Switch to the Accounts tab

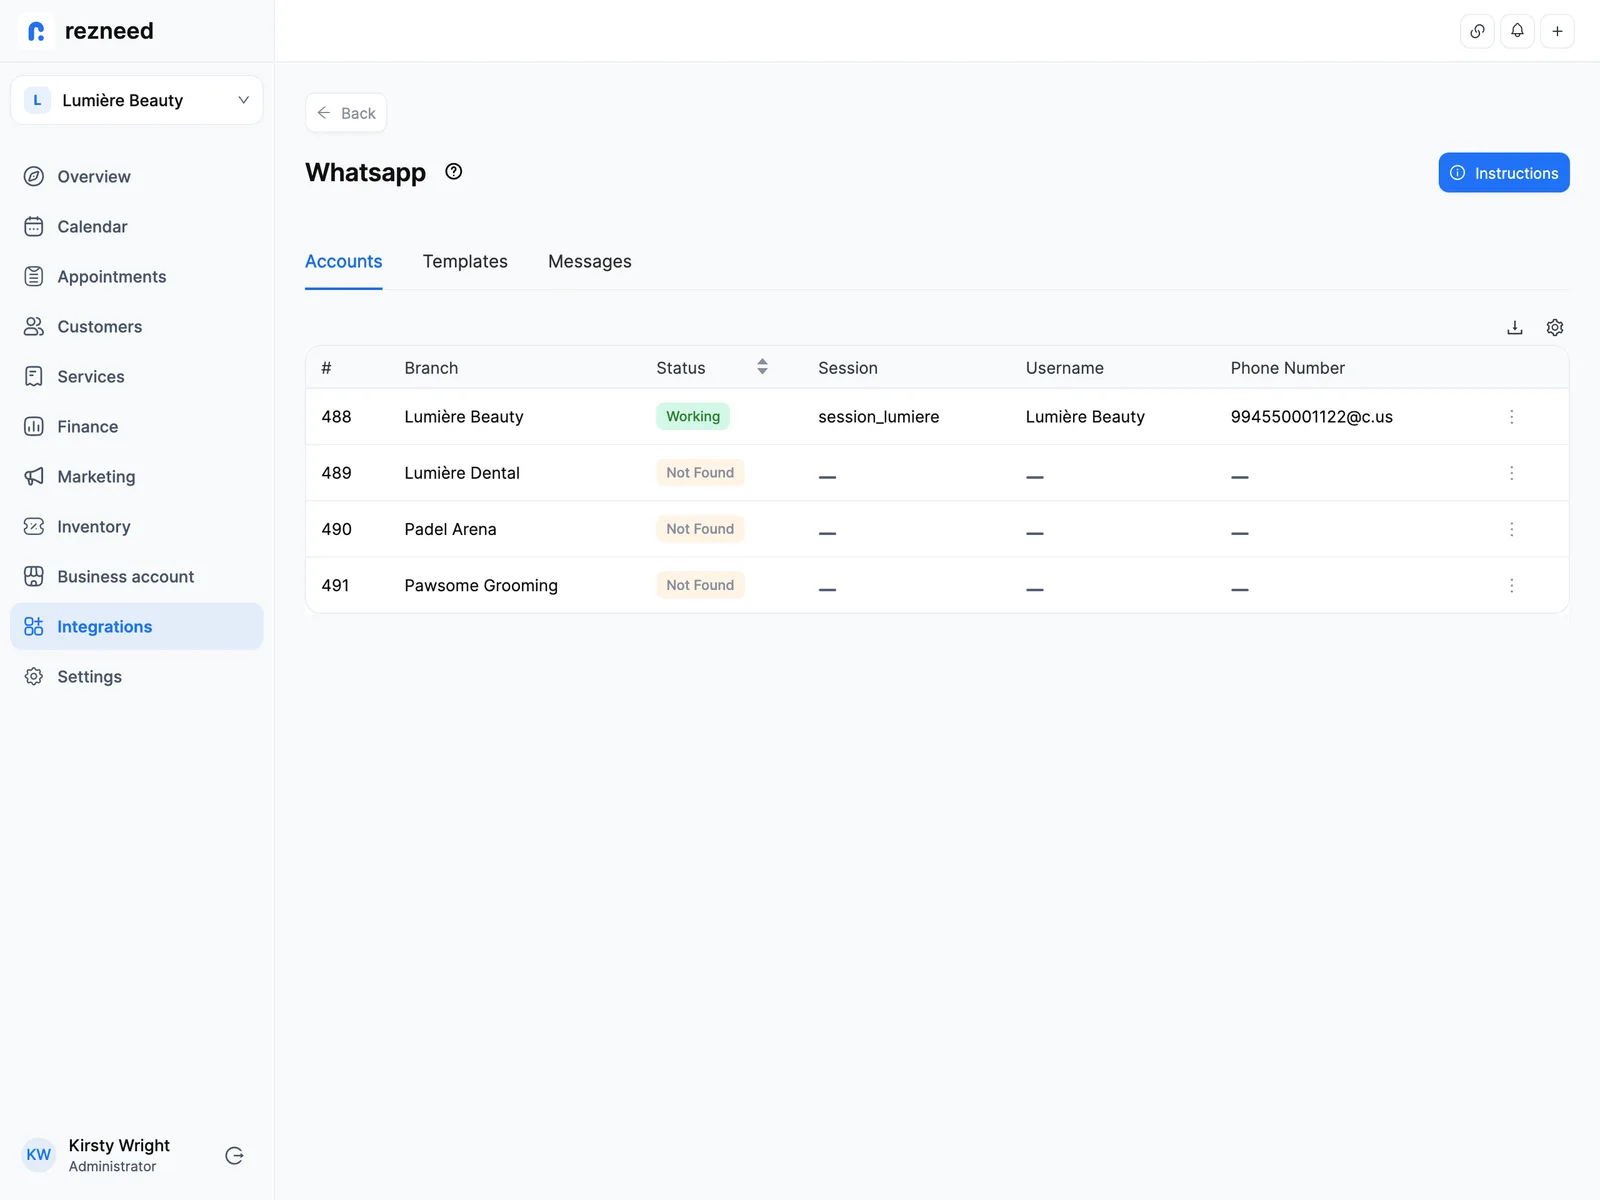pos(343,262)
